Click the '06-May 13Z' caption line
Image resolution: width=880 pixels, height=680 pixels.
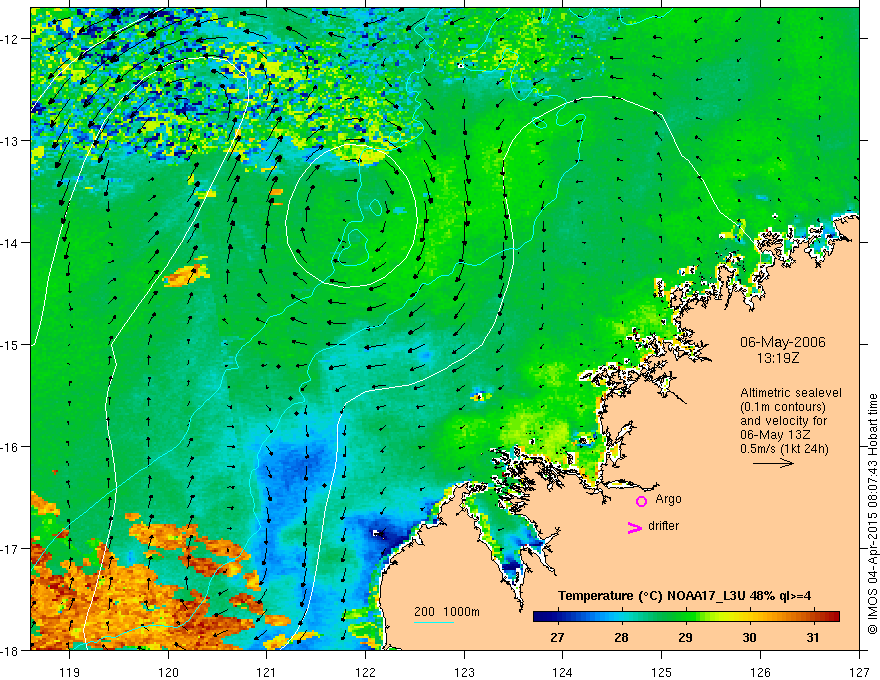774,435
